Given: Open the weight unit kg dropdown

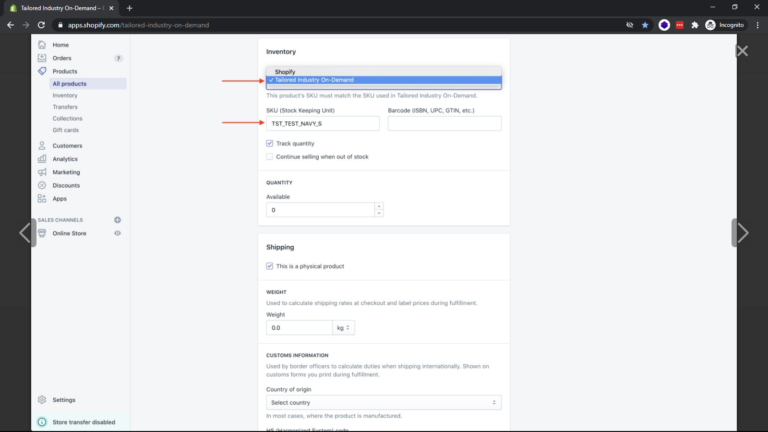Looking at the screenshot, I should coord(344,328).
